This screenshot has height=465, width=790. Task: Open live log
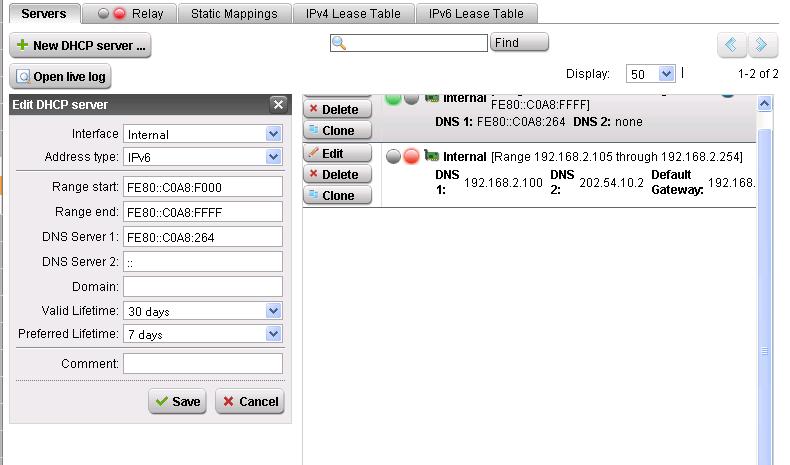60,76
